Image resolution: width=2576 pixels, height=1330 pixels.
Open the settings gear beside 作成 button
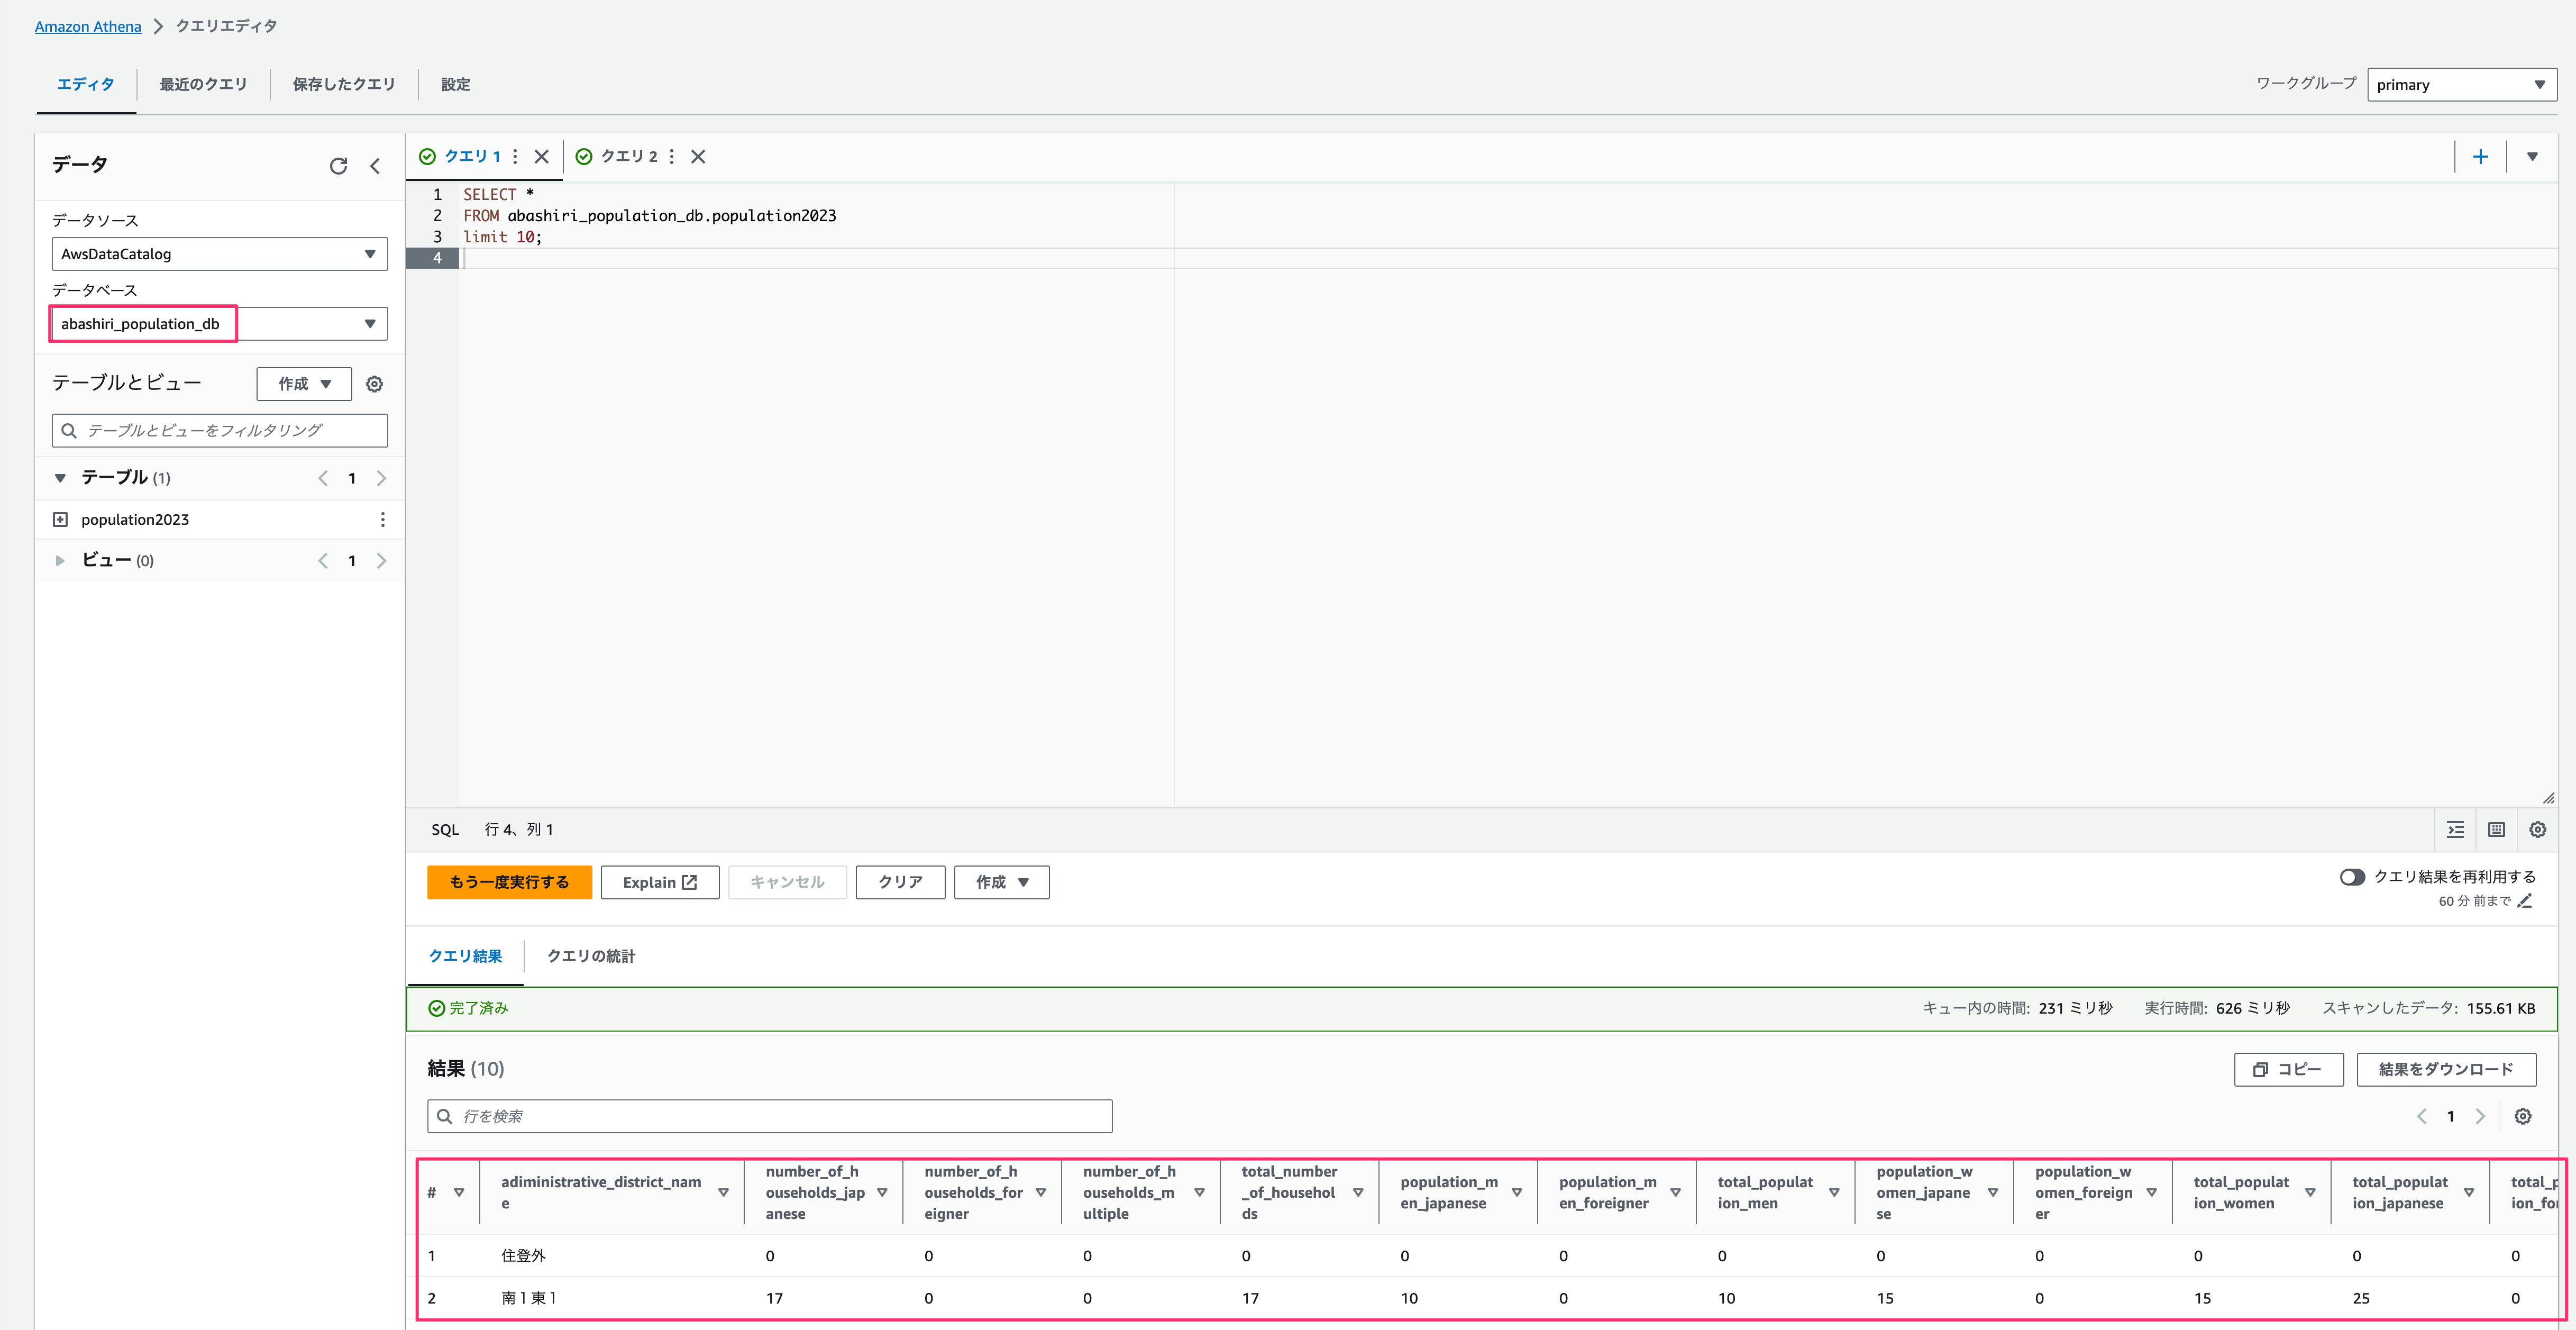click(374, 383)
